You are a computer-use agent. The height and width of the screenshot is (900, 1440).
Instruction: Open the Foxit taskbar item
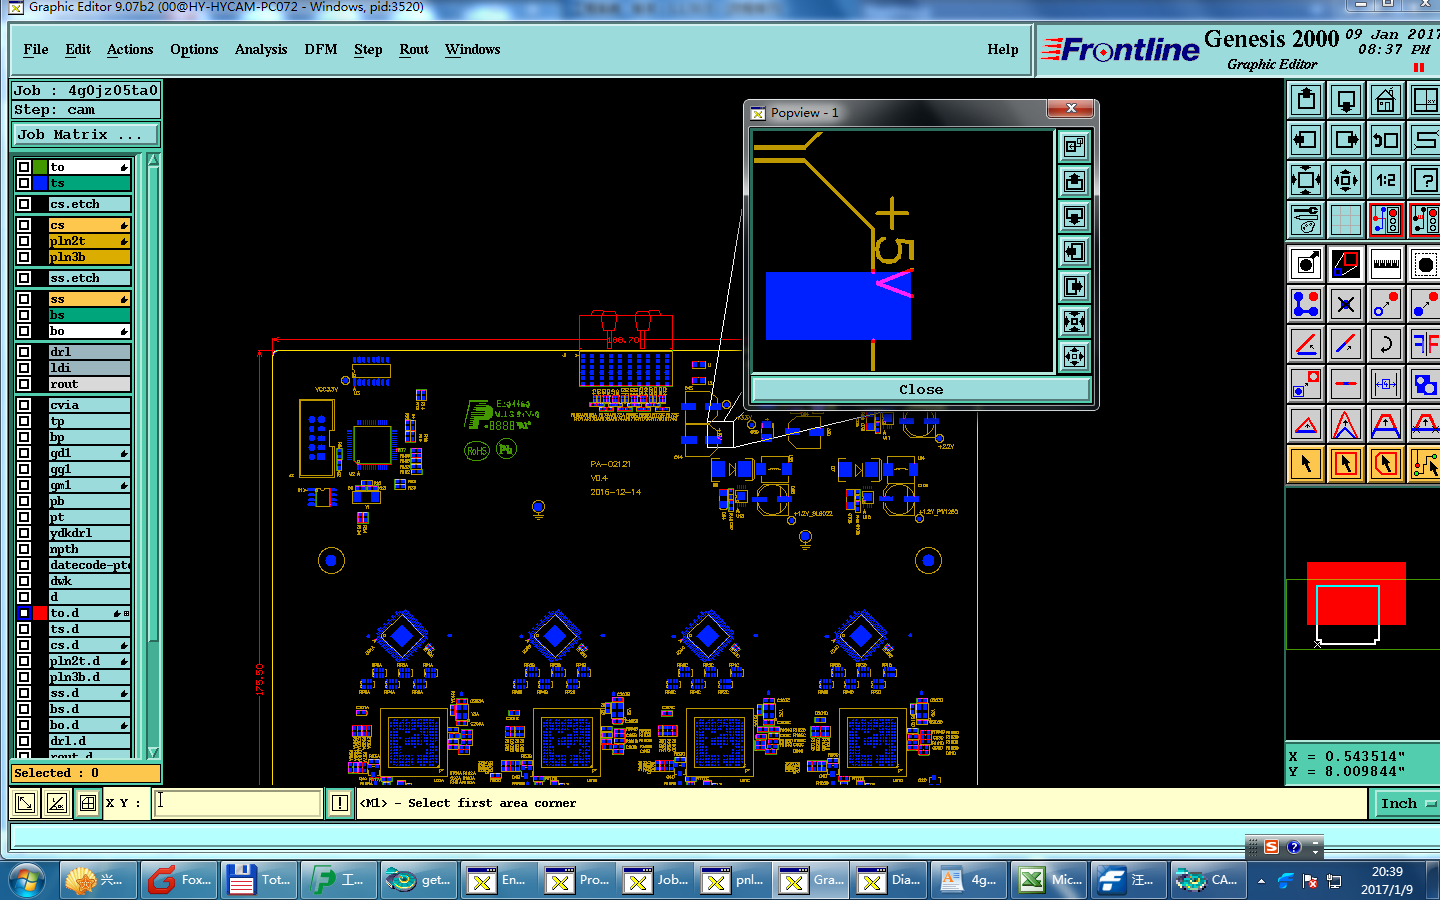[178, 880]
